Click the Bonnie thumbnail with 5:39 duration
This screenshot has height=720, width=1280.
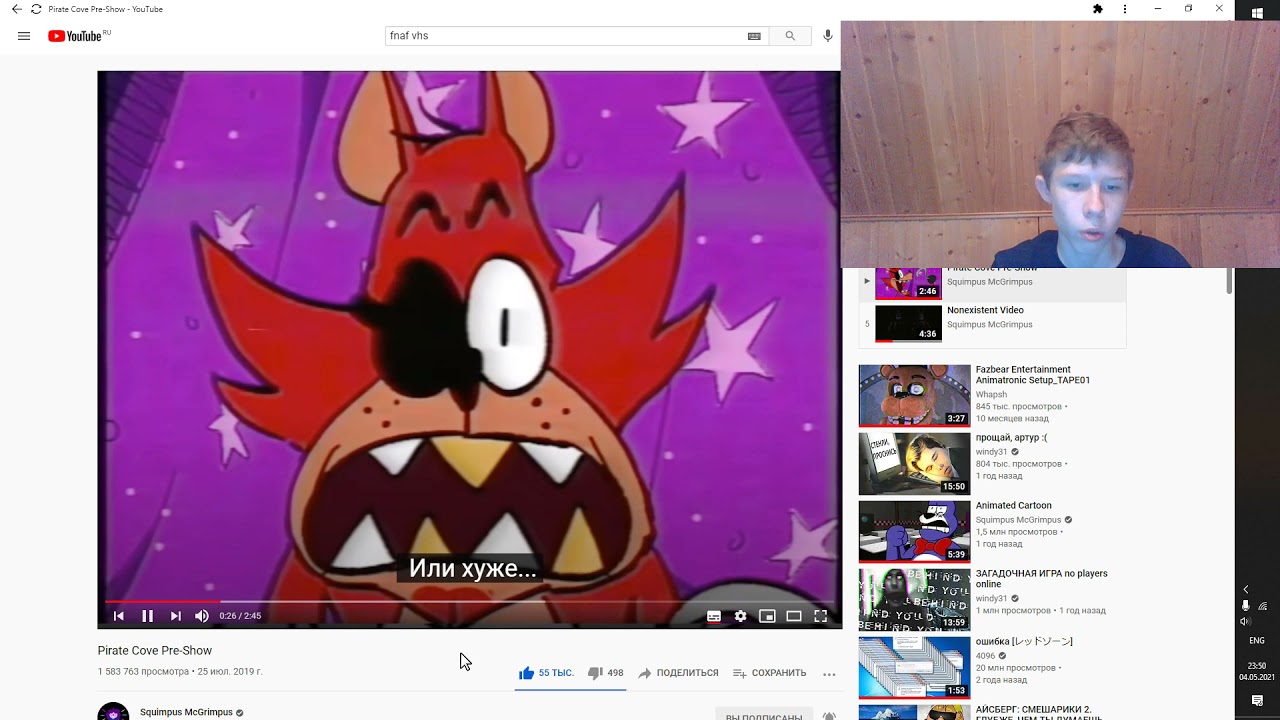[914, 531]
